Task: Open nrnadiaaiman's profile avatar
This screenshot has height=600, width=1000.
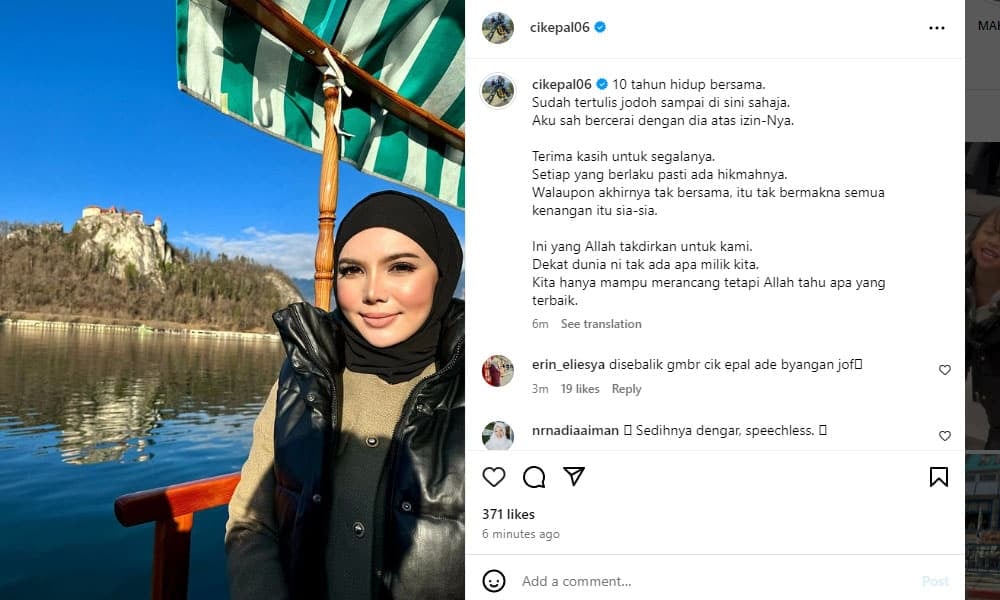Action: [497, 436]
